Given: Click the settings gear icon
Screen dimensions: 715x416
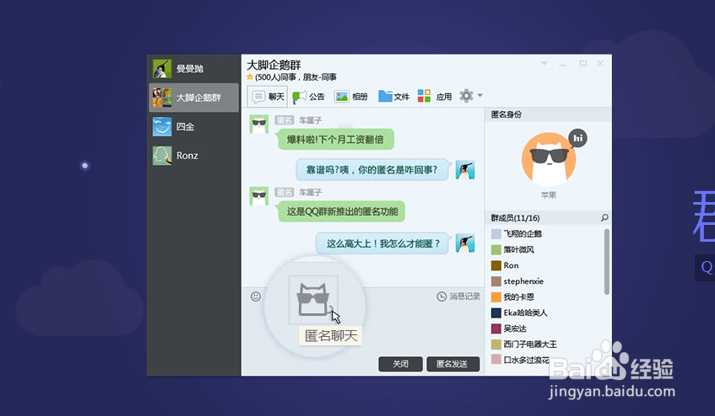Looking at the screenshot, I should (x=466, y=96).
